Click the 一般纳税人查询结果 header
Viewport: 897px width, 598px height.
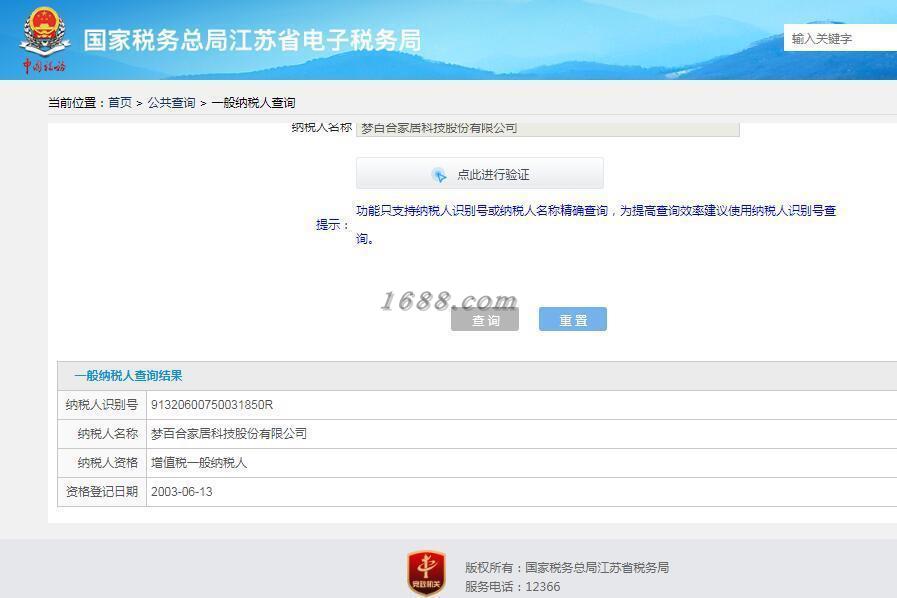click(128, 375)
